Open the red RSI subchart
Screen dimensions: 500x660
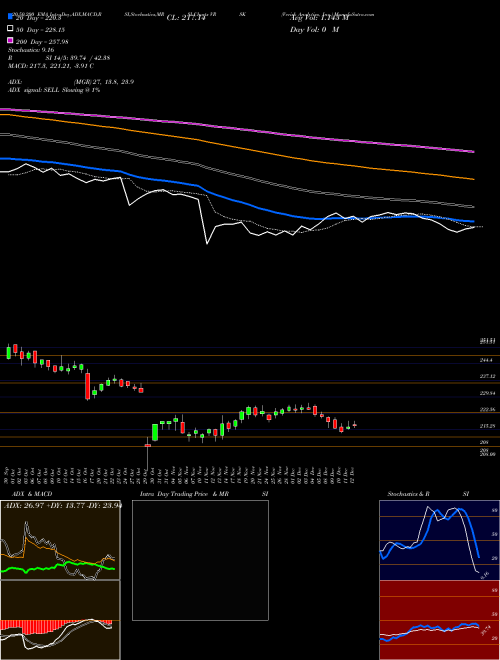[439, 620]
